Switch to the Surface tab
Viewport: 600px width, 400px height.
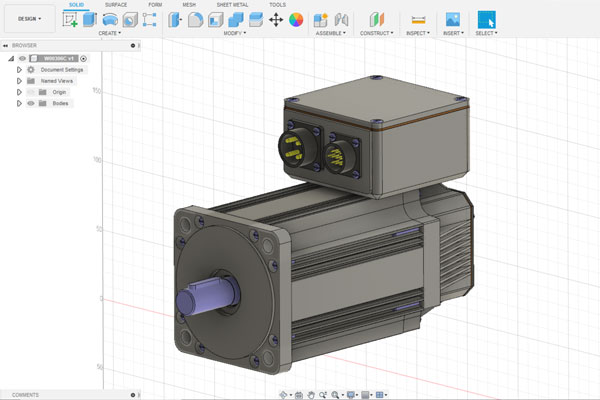116,5
